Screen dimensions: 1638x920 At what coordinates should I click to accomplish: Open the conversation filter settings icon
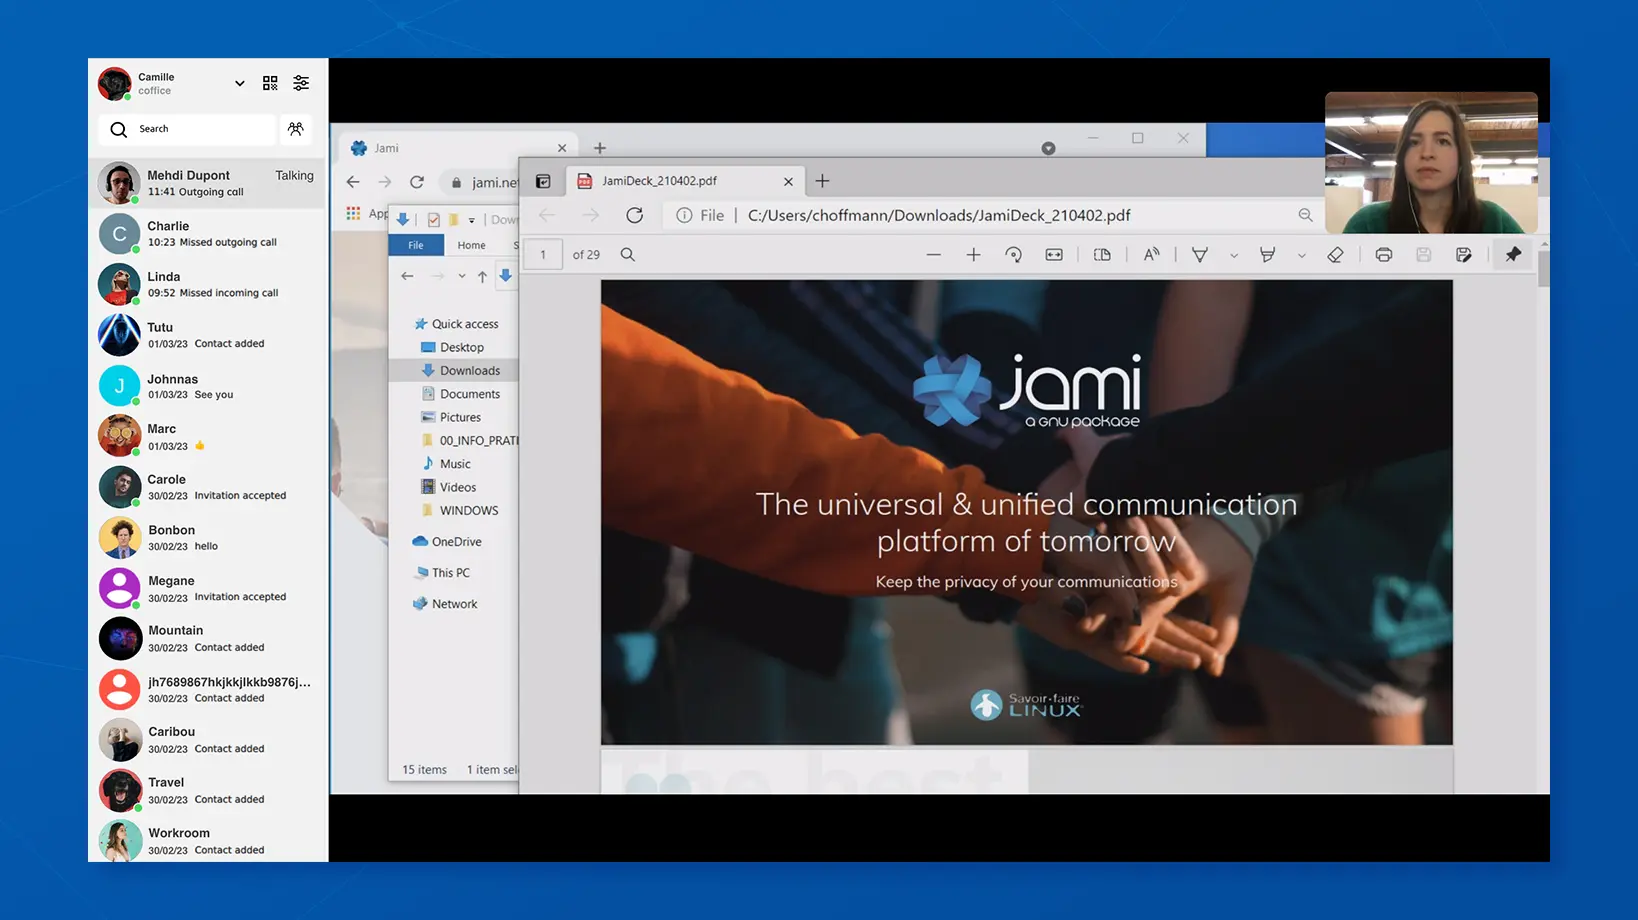tap(301, 83)
